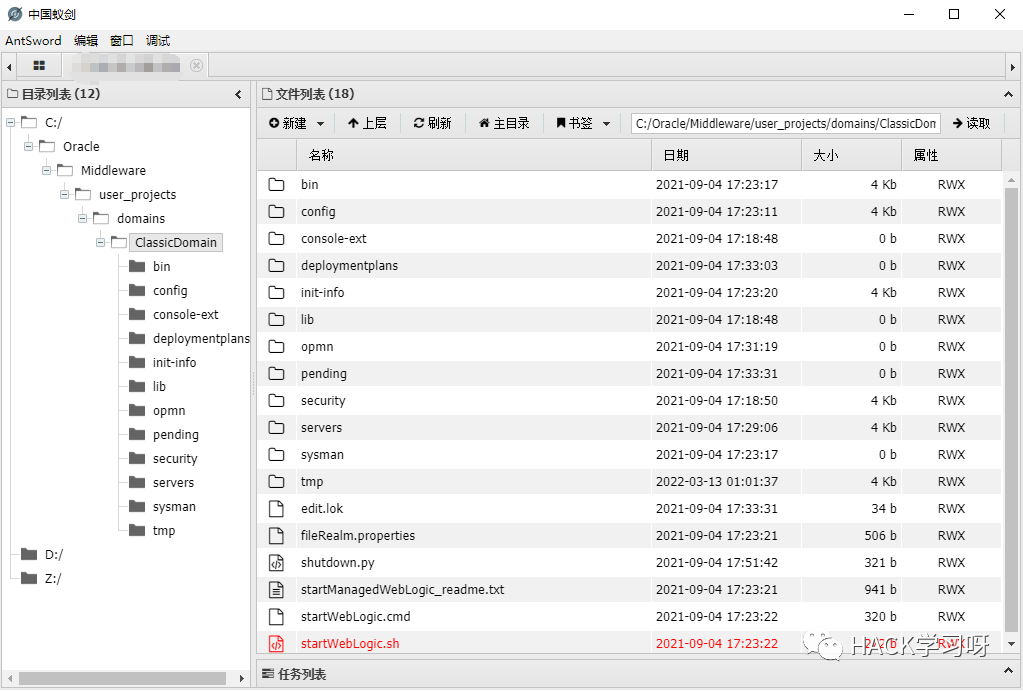Screen dimensions: 1023x691
Task: Click file list scroll-down arrow
Action: tap(1011, 643)
